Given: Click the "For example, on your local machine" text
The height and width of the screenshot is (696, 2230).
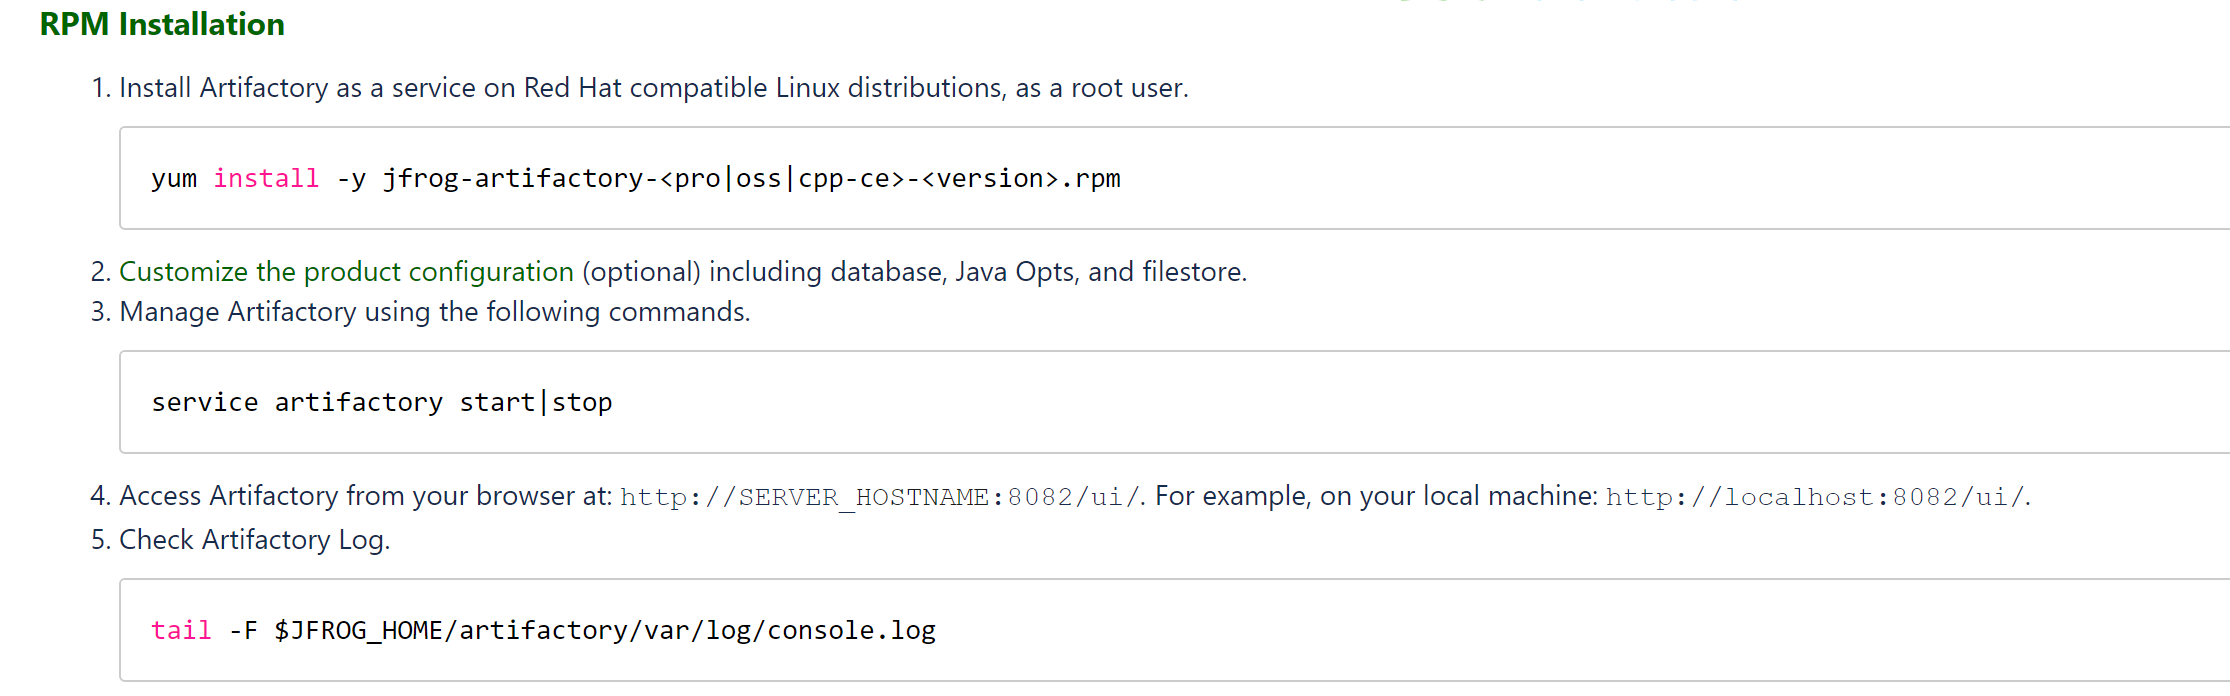Looking at the screenshot, I should (x=1376, y=496).
